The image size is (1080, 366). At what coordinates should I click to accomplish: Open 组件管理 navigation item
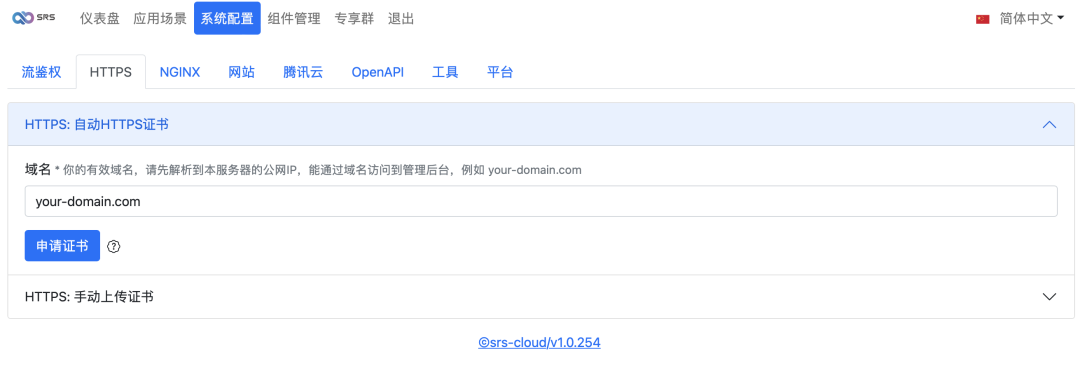pyautogui.click(x=294, y=19)
